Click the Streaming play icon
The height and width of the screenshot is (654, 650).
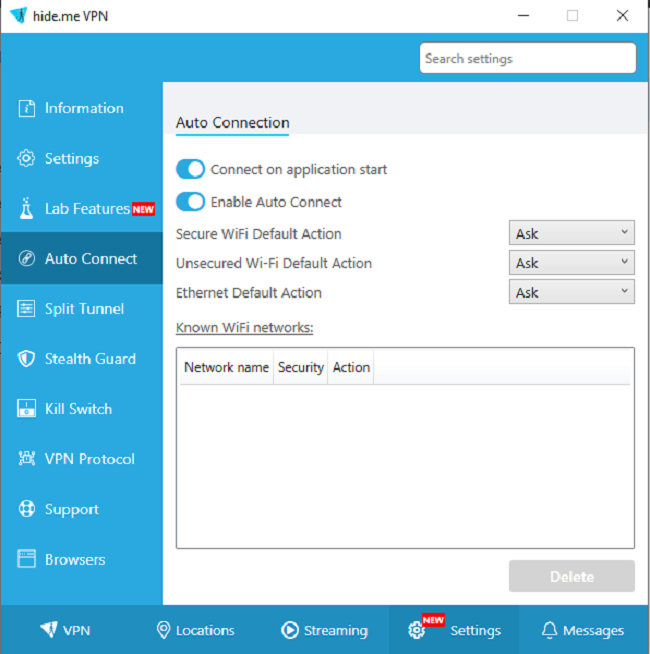[x=290, y=630]
